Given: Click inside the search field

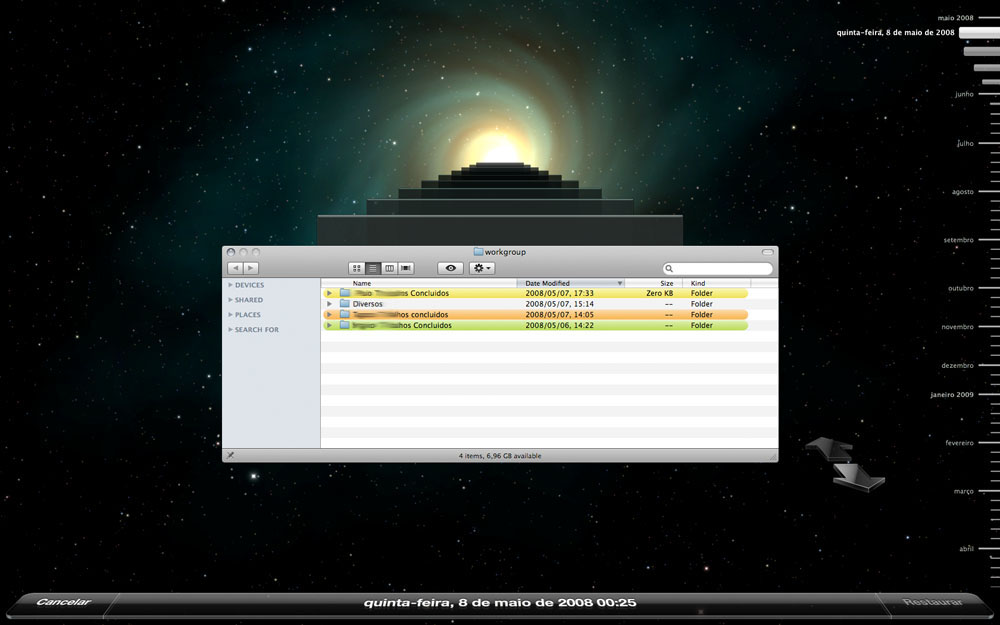Looking at the screenshot, I should [716, 268].
